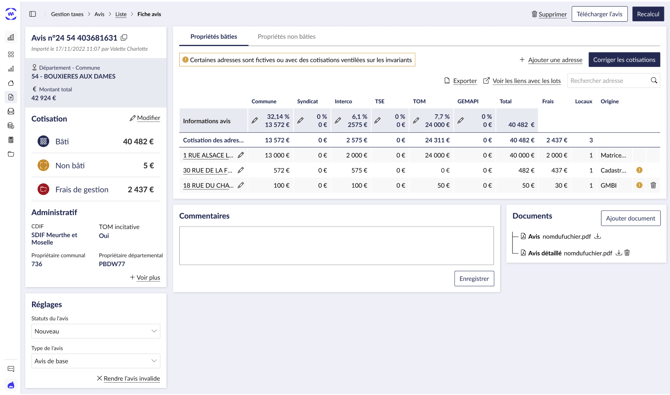Download the Avis nomdufuchier.pdf file
Viewport: 670px width, 395px height.
[x=598, y=236]
